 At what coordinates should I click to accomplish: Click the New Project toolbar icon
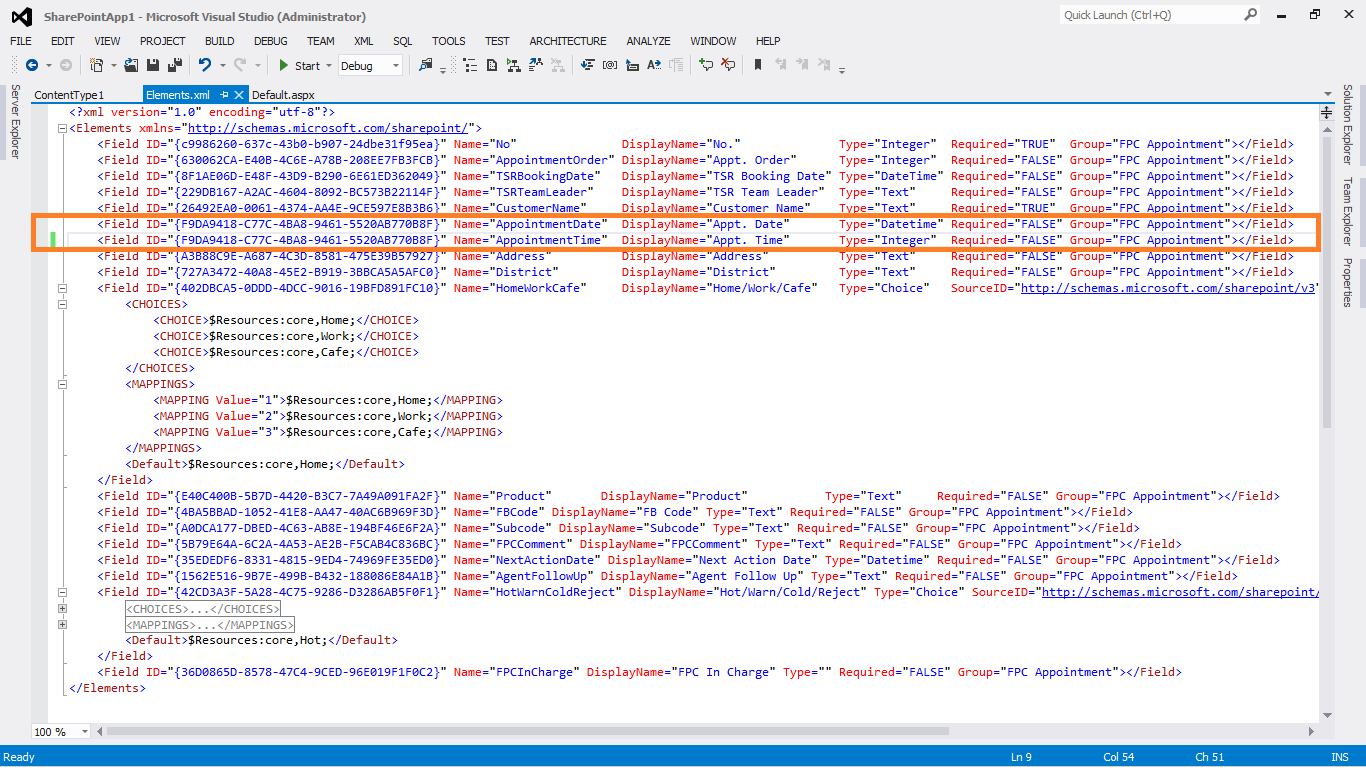coord(96,65)
